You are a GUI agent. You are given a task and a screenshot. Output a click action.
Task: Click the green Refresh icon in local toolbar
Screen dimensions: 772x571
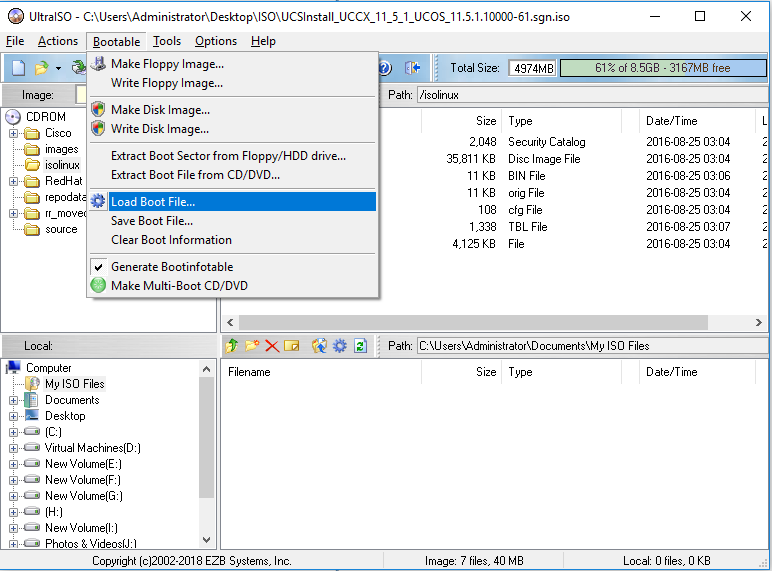tap(360, 346)
